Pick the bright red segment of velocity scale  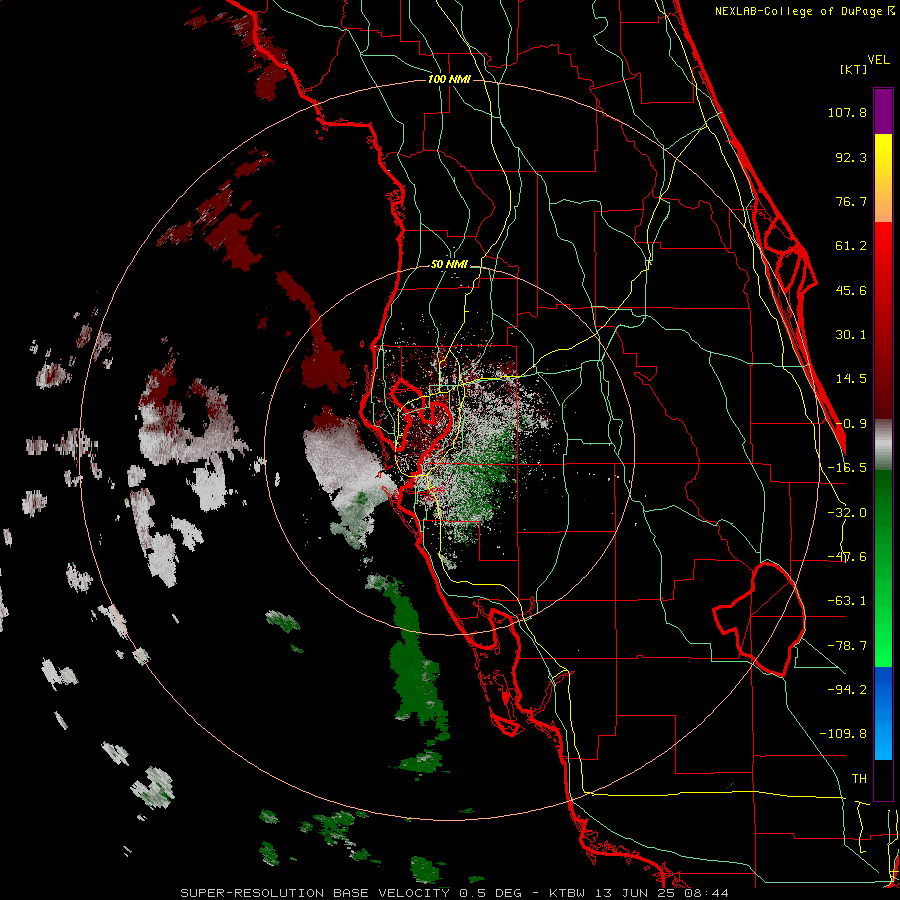pyautogui.click(x=883, y=320)
